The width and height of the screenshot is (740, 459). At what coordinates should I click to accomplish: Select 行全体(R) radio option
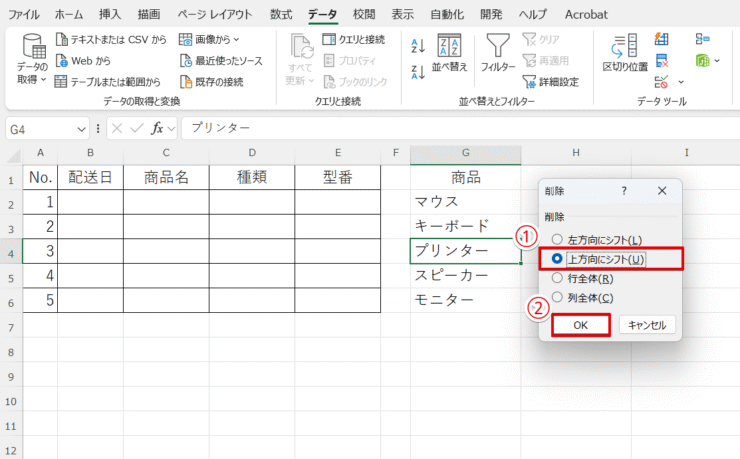click(x=582, y=278)
